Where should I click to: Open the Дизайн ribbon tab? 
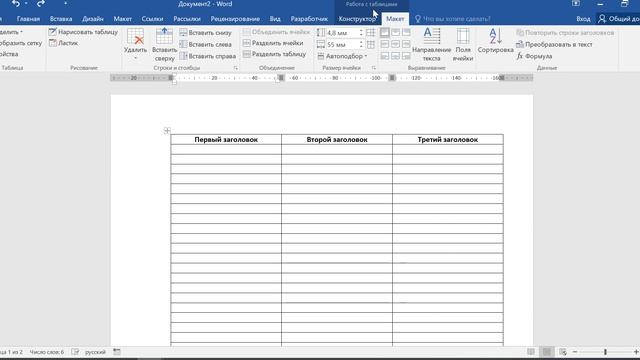pos(93,19)
